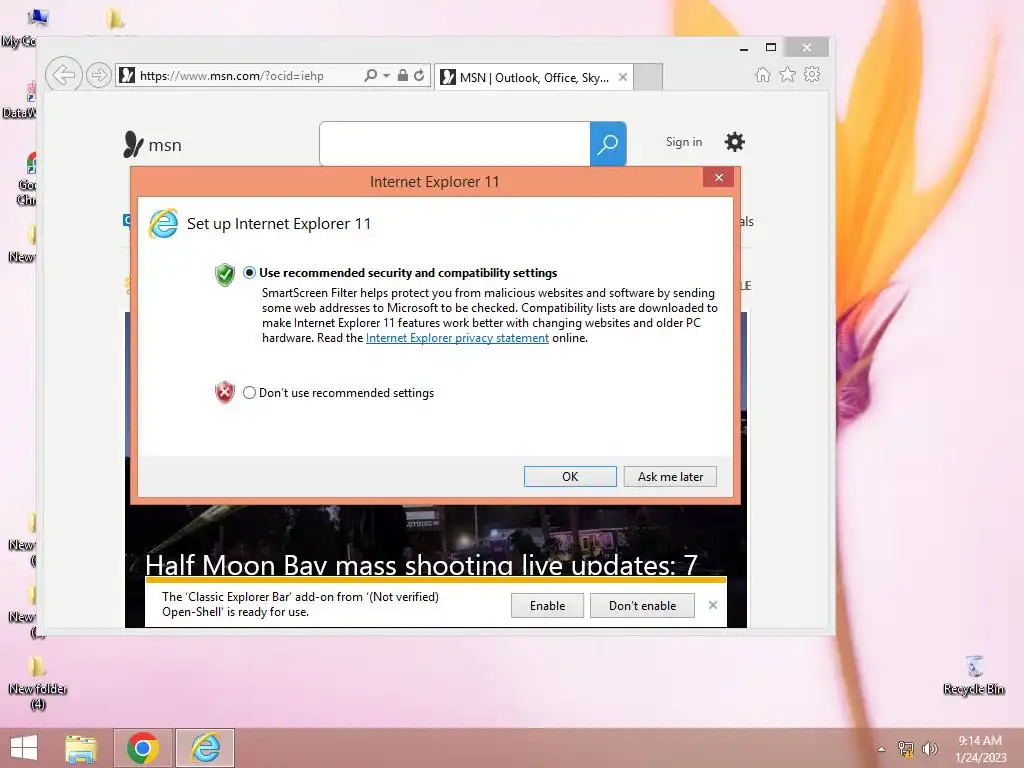This screenshot has width=1024, height=768.
Task: Click Sign in on MSN
Action: (x=684, y=142)
